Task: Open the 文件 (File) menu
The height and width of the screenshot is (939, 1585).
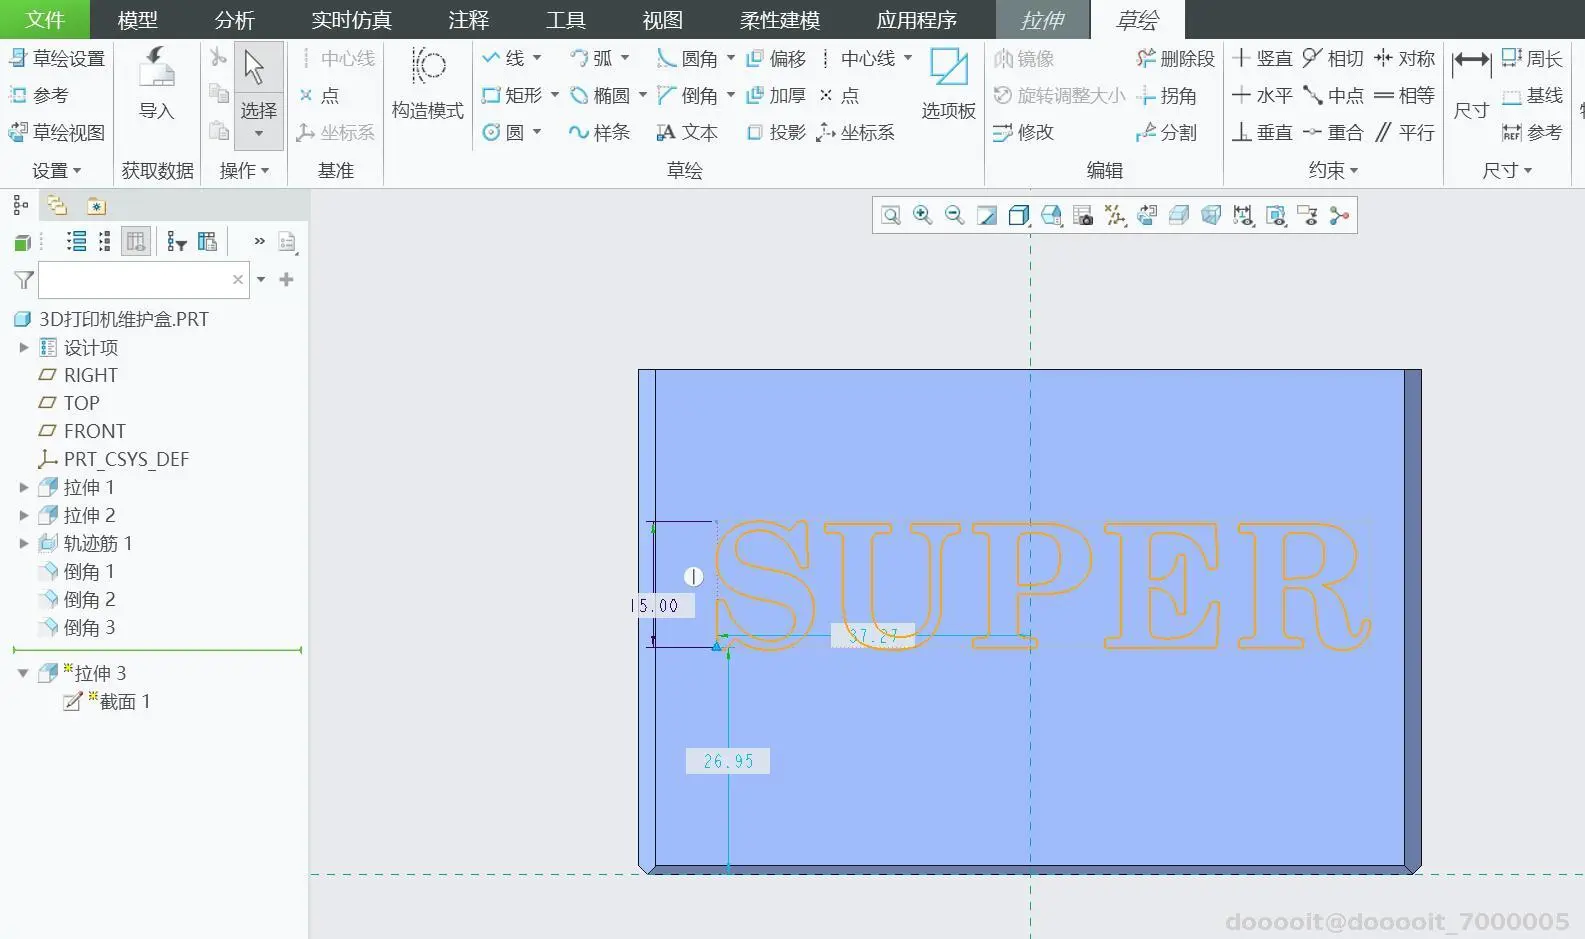Action: (x=45, y=20)
